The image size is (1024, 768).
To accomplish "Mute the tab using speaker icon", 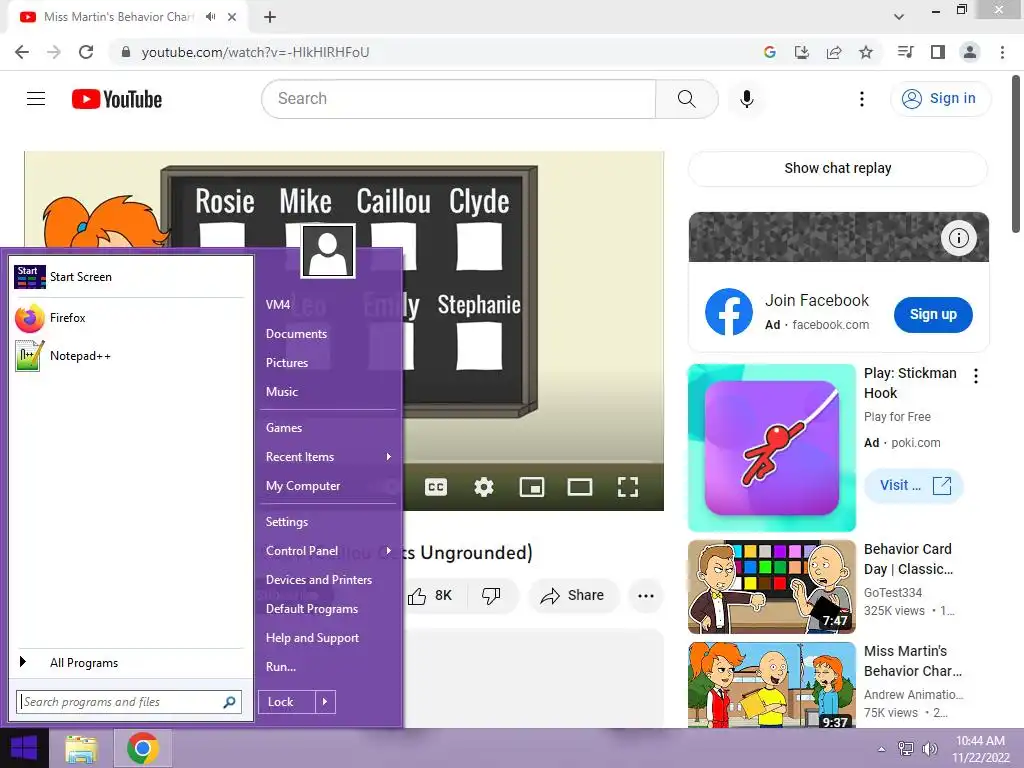I will point(210,17).
